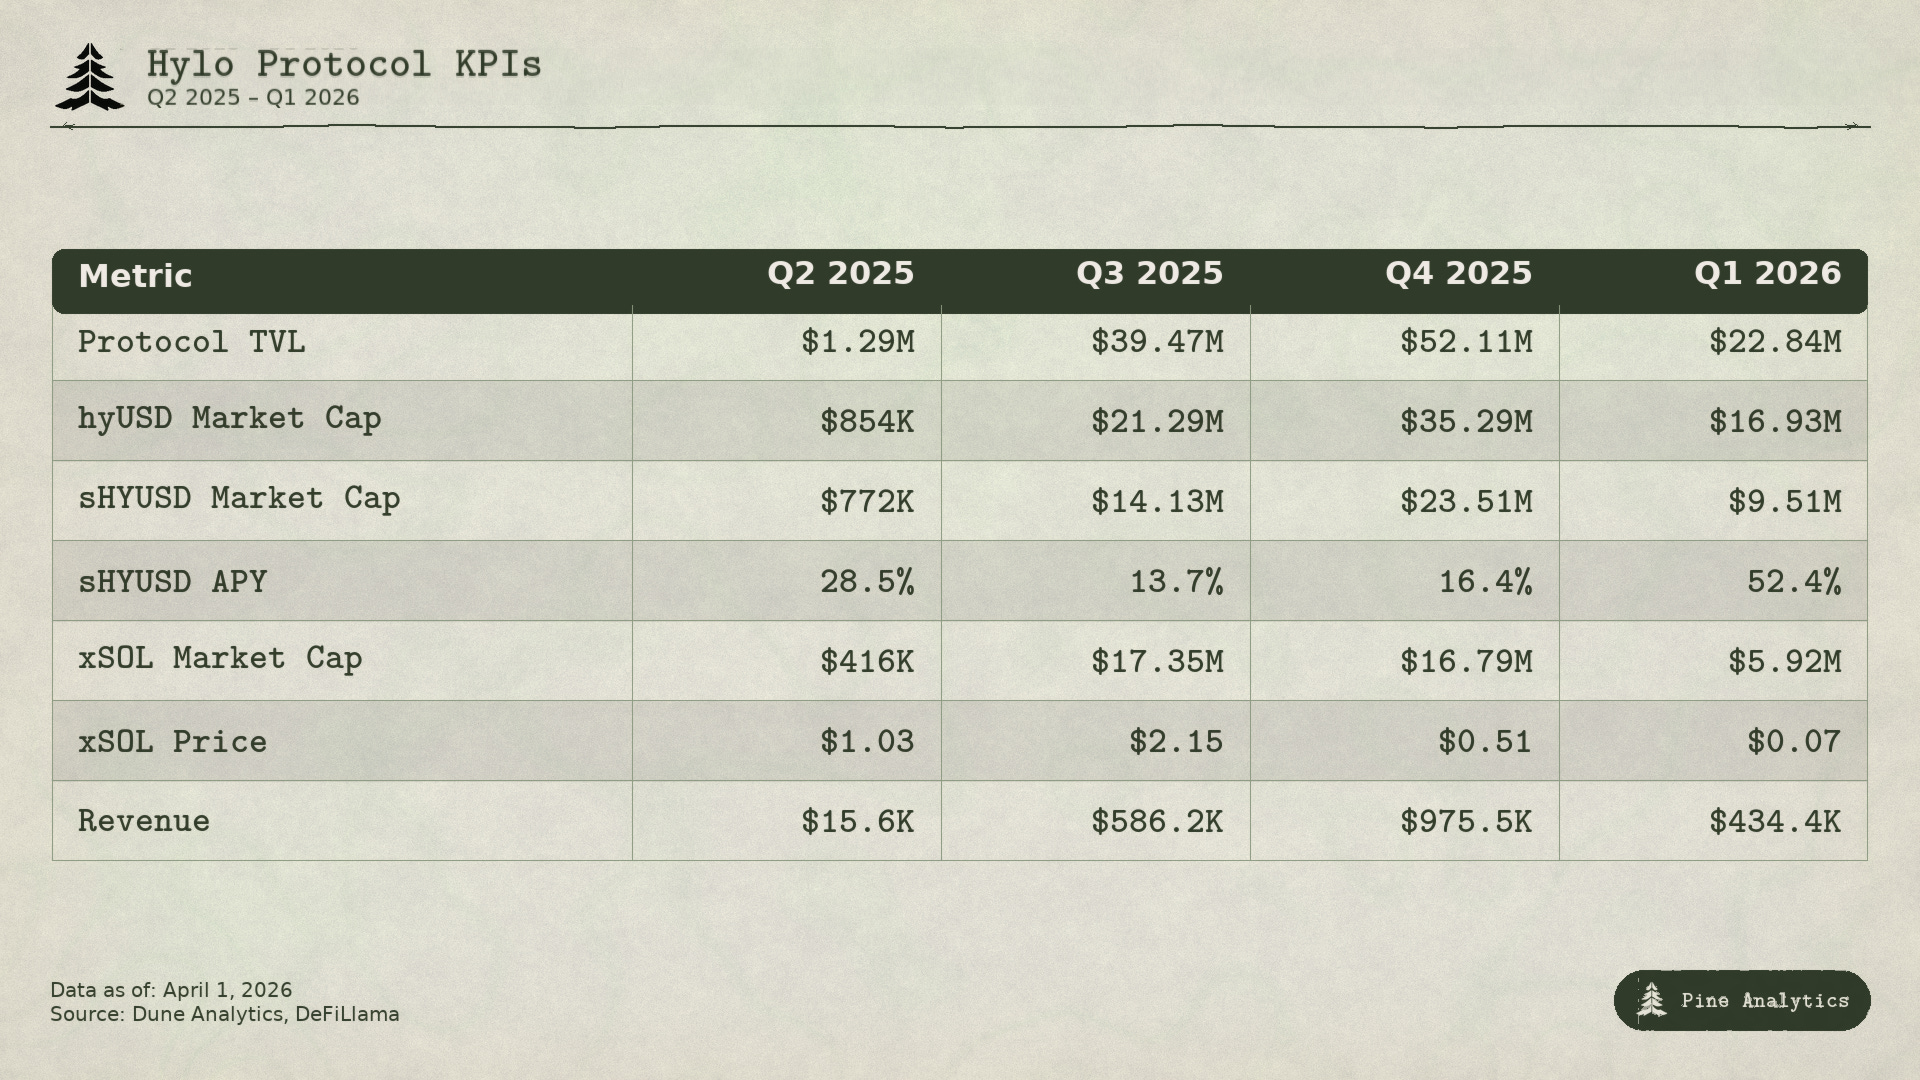Viewport: 1920px width, 1080px height.
Task: Click the $52.11M Protocol TVL value
Action: pos(1465,342)
